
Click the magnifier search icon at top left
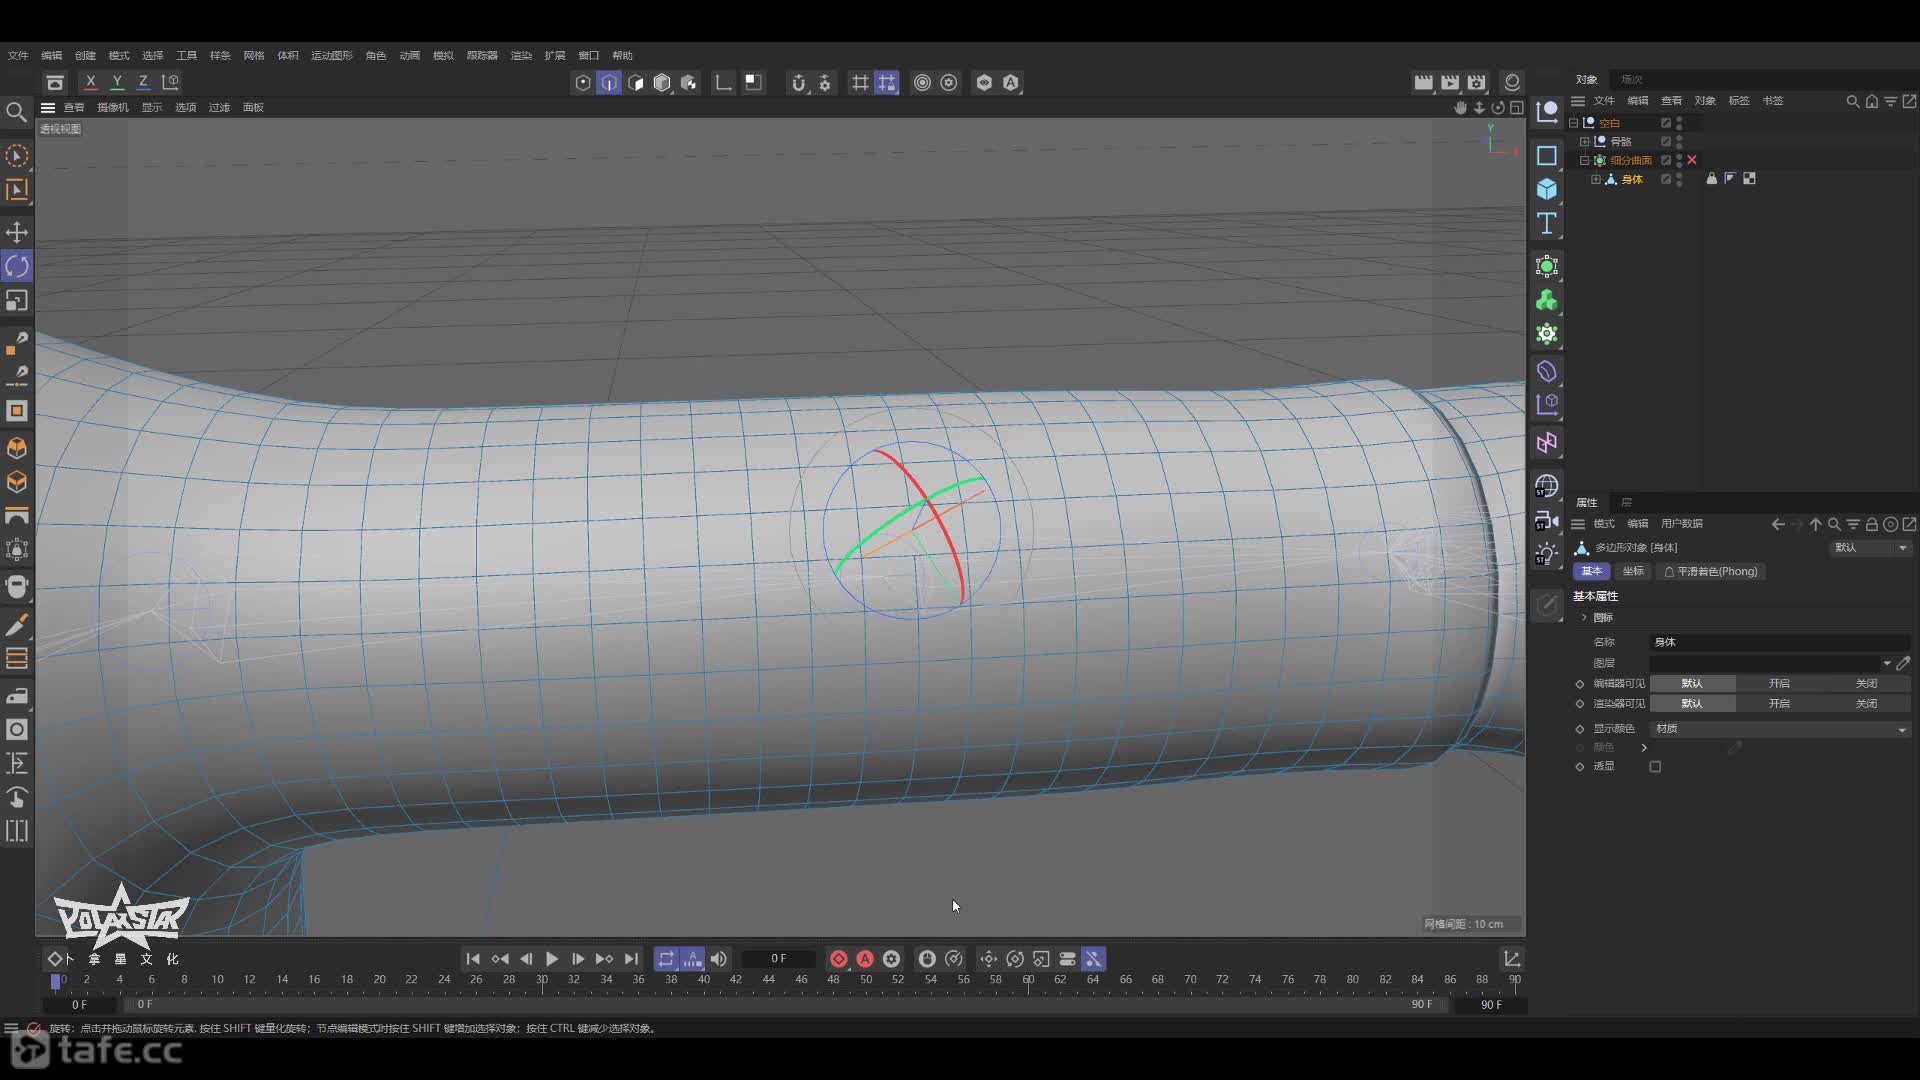(x=16, y=112)
